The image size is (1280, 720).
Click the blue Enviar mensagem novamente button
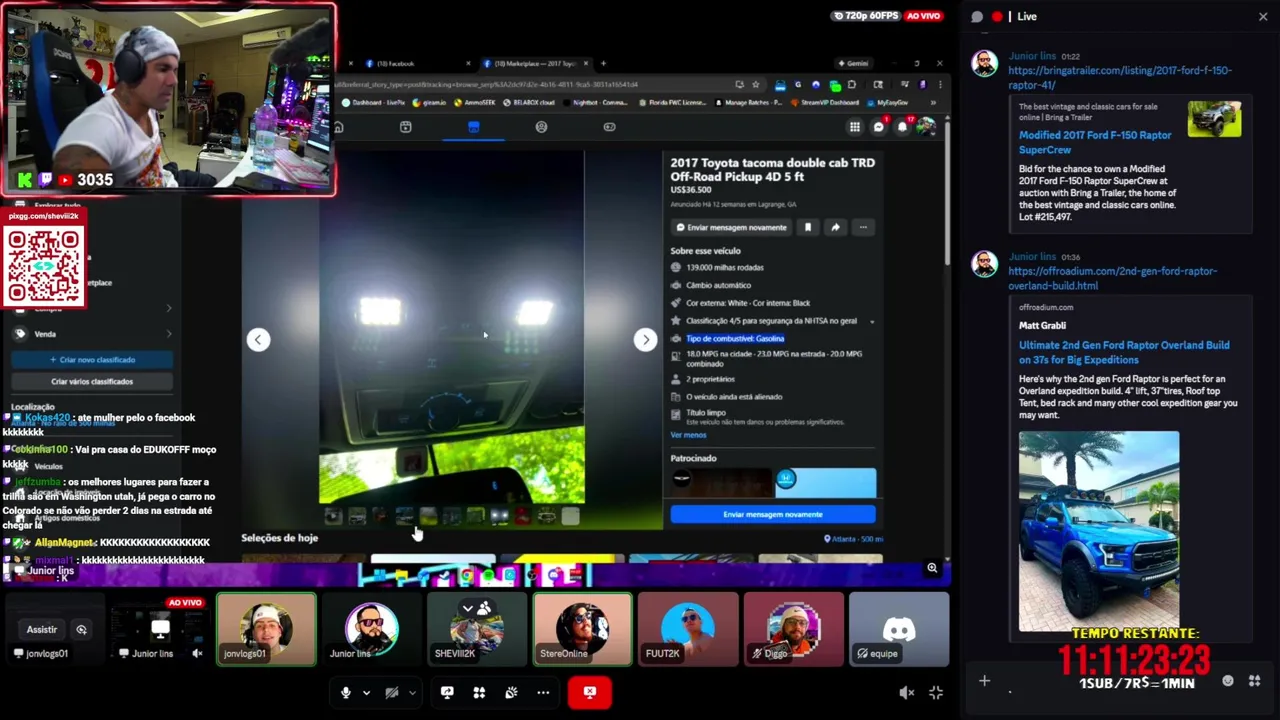pos(773,514)
